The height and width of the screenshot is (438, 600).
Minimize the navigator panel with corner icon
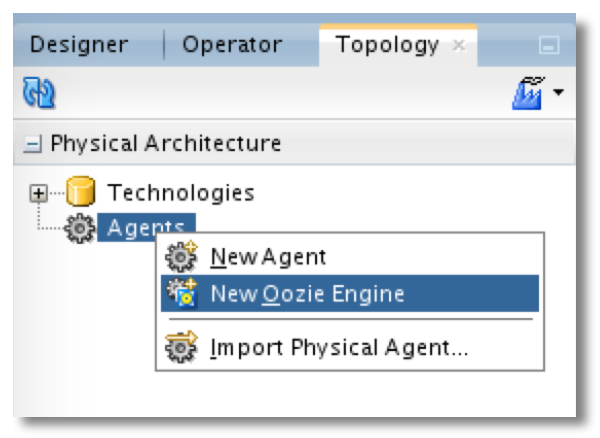click(x=549, y=45)
